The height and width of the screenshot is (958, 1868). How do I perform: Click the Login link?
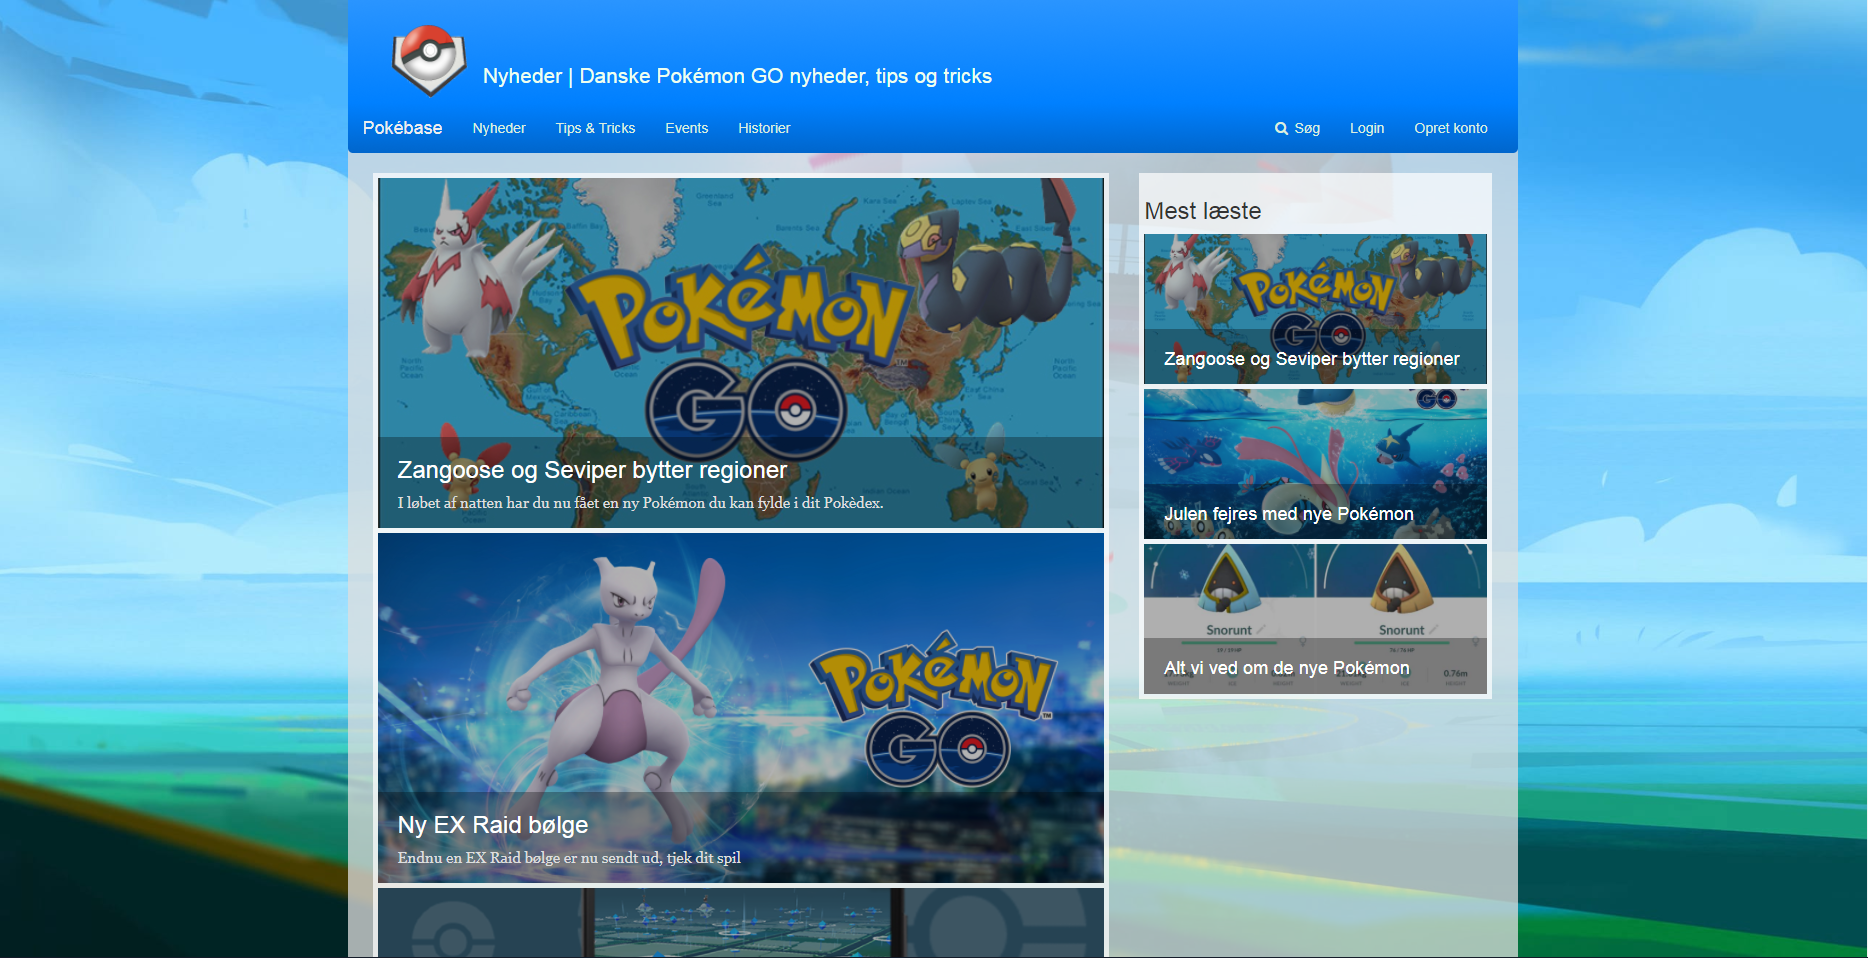pyautogui.click(x=1367, y=128)
